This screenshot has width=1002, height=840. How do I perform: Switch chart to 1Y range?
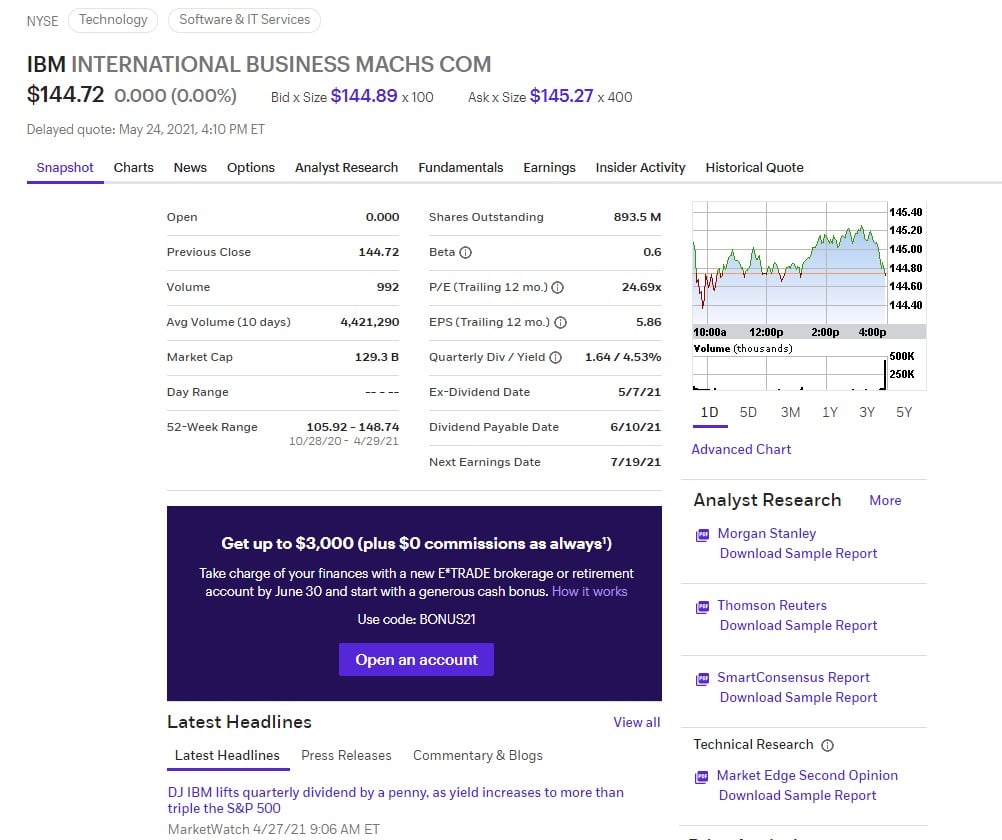pyautogui.click(x=830, y=412)
